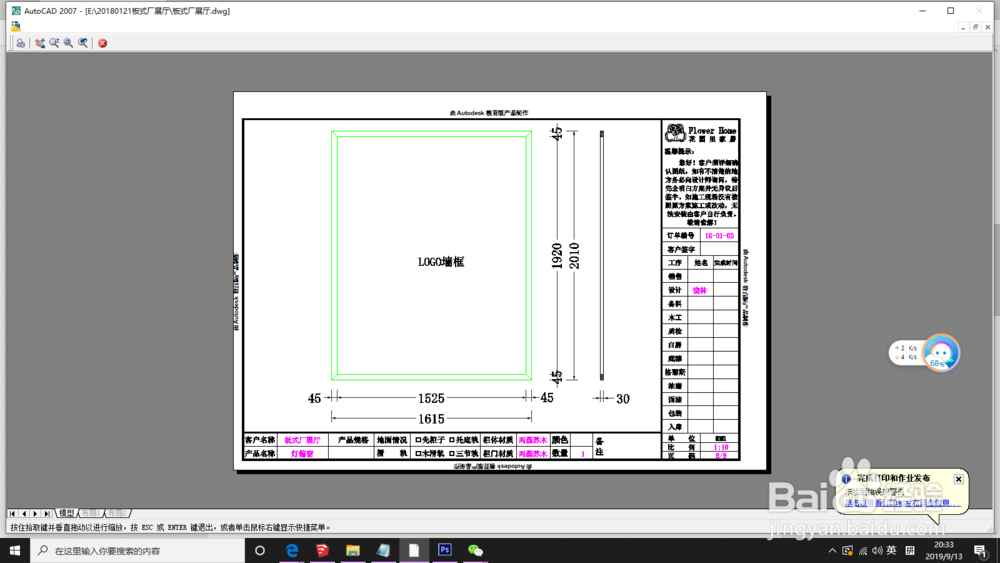Select the Pan hand tool
This screenshot has width=1000, height=563.
[x=40, y=43]
